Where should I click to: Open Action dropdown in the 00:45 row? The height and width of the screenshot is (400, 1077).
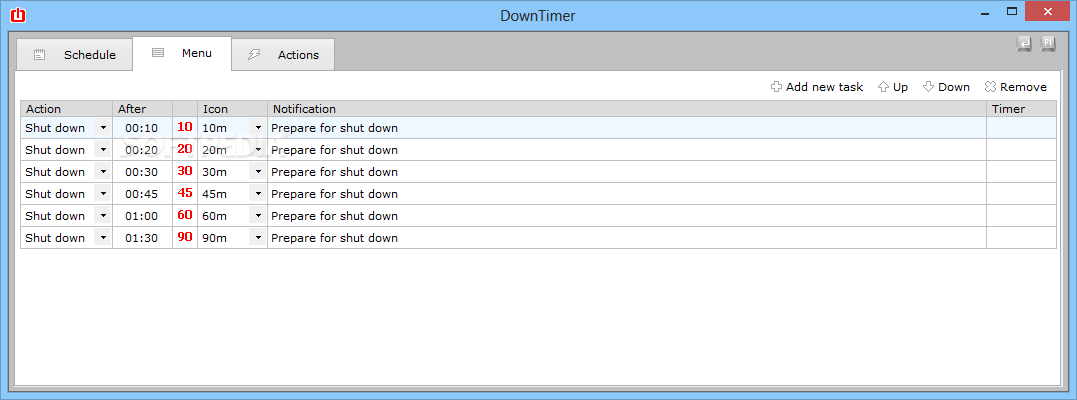[x=103, y=194]
